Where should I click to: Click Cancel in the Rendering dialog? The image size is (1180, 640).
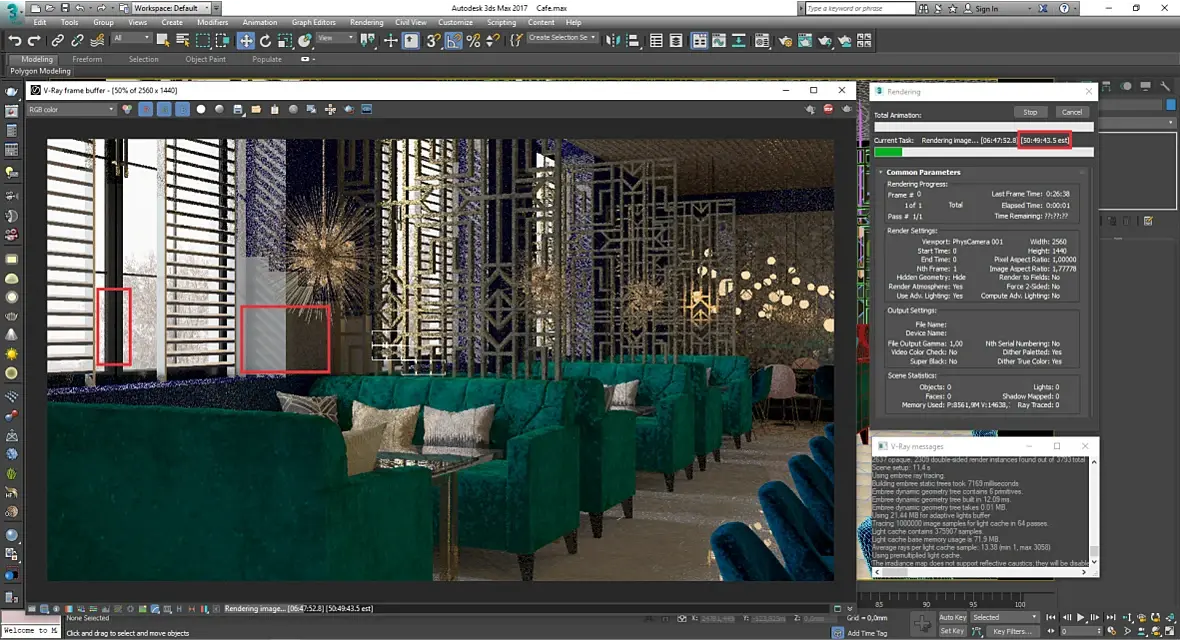(x=1071, y=112)
